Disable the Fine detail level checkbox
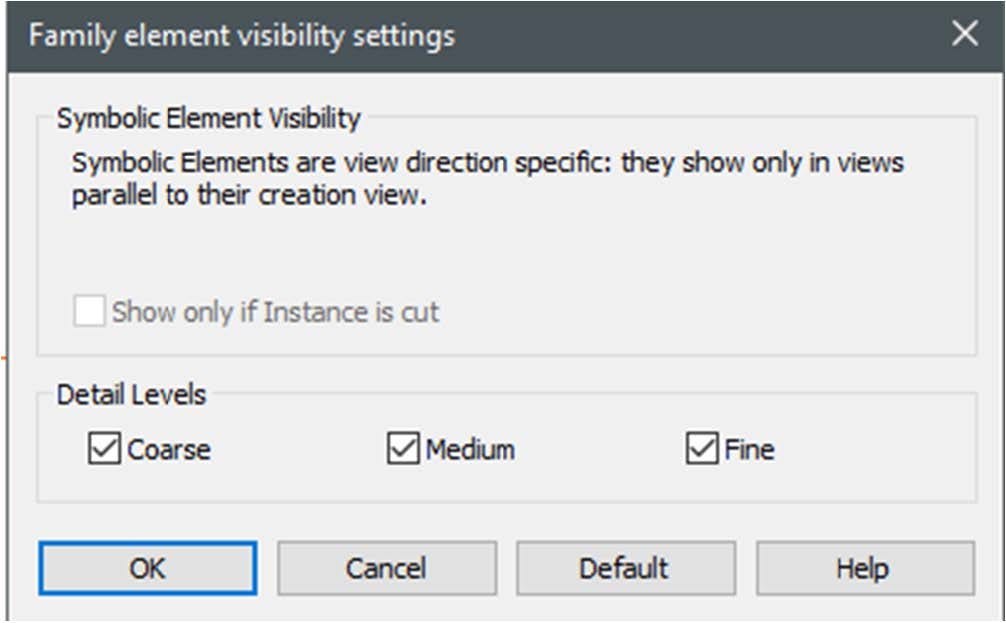Screen dimensions: 1006x623 click(x=702, y=448)
